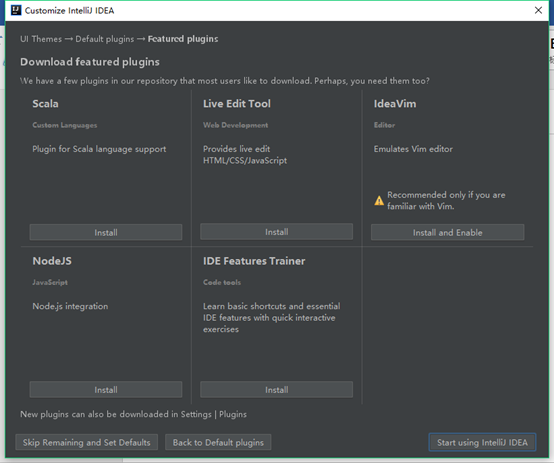Click the NodeJS plugin title

point(52,261)
